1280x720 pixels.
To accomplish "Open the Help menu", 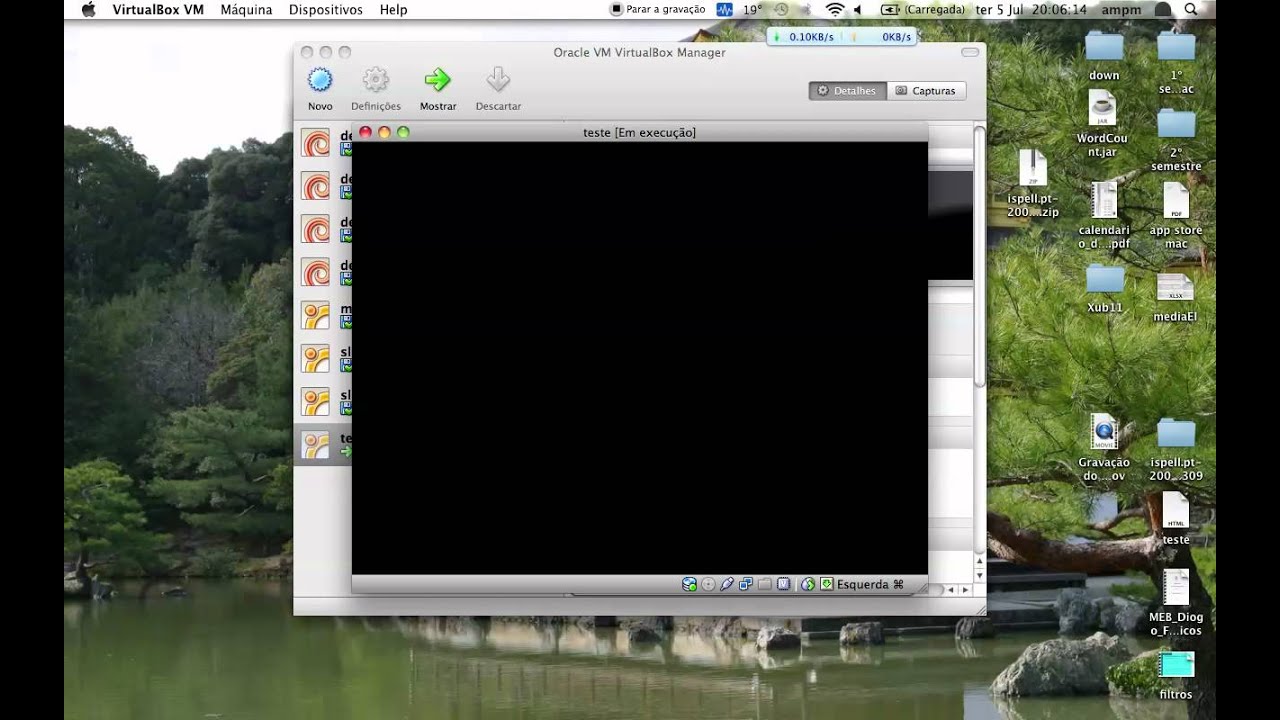I will point(393,9).
